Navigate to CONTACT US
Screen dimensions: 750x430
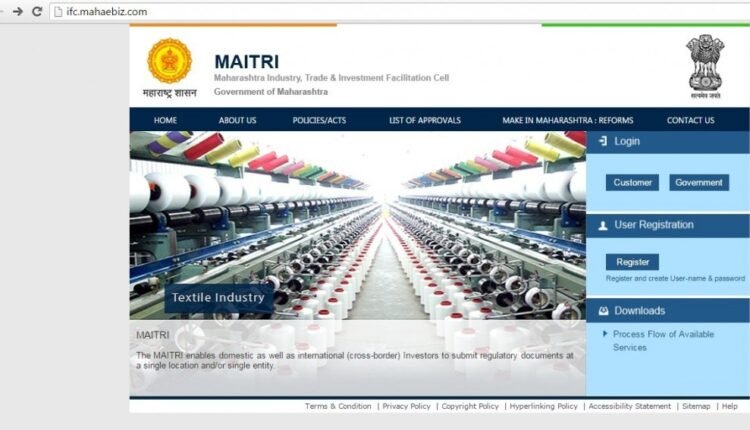tap(690, 120)
